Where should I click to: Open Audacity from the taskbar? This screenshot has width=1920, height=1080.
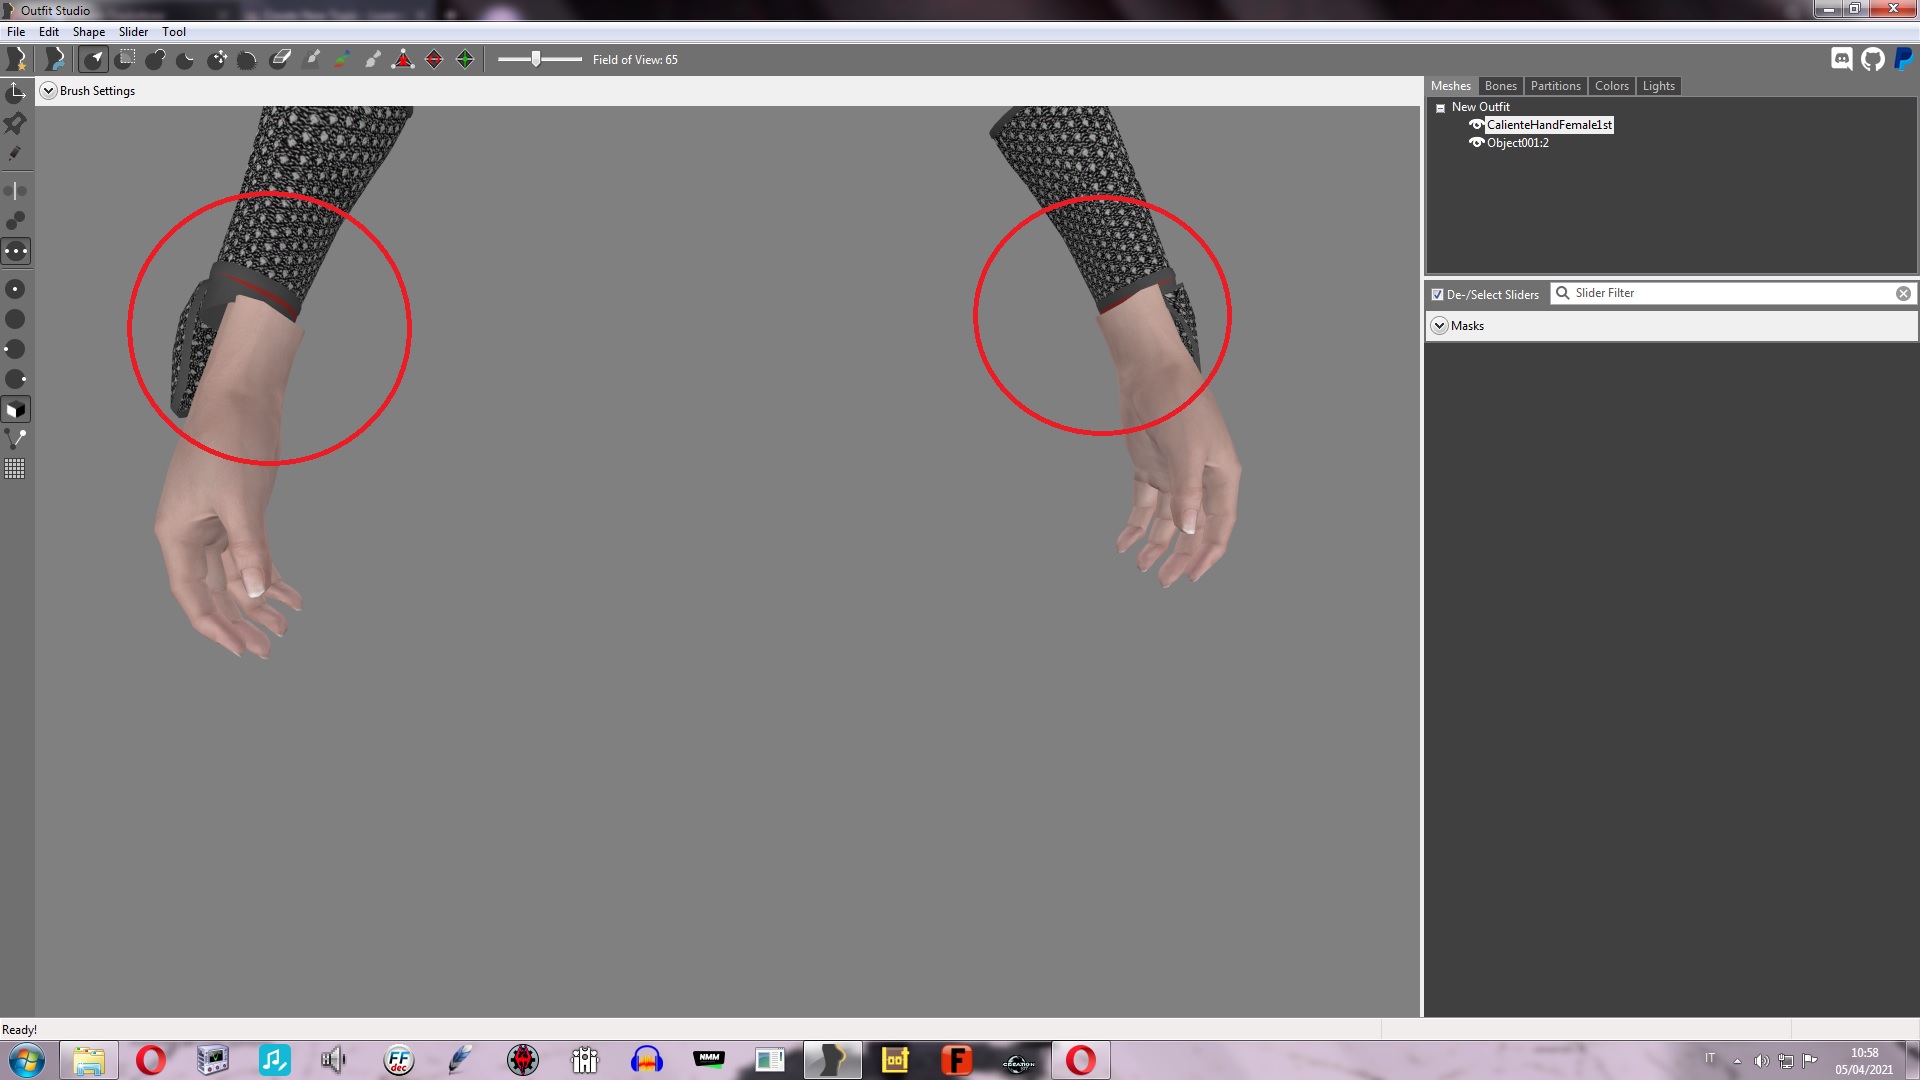(x=647, y=1060)
